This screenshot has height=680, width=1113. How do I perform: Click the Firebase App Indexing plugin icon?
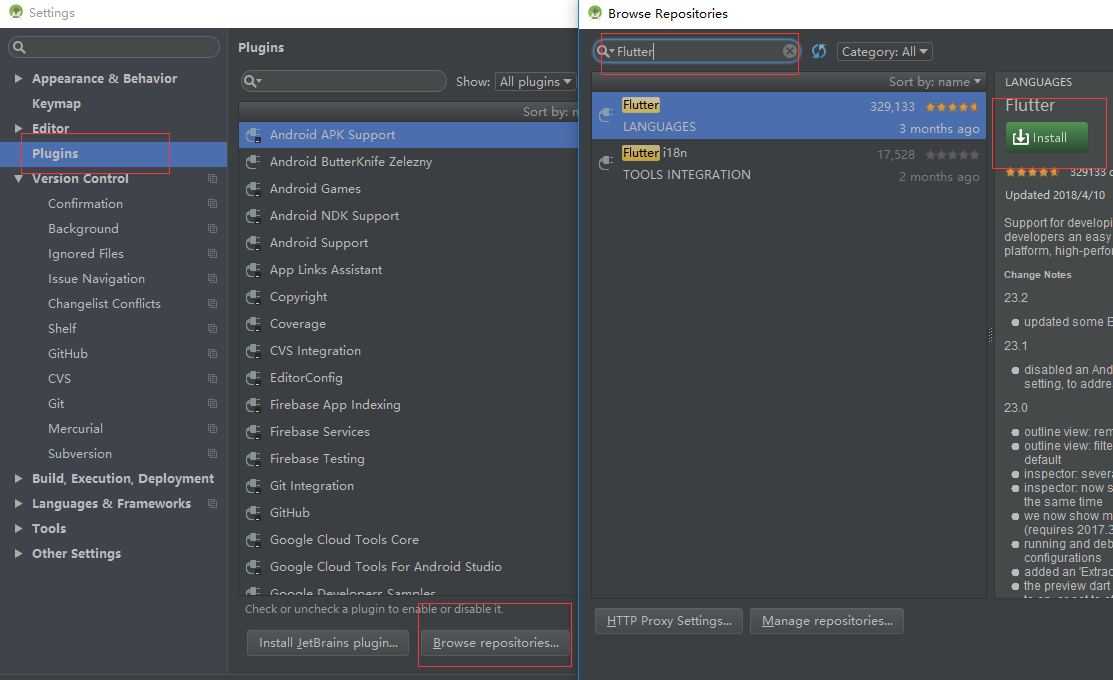tap(253, 405)
